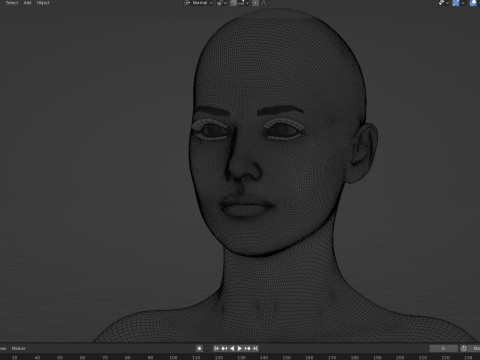Click frame 80 on timeline ruler
The width and height of the screenshot is (480, 360).
point(128,357)
